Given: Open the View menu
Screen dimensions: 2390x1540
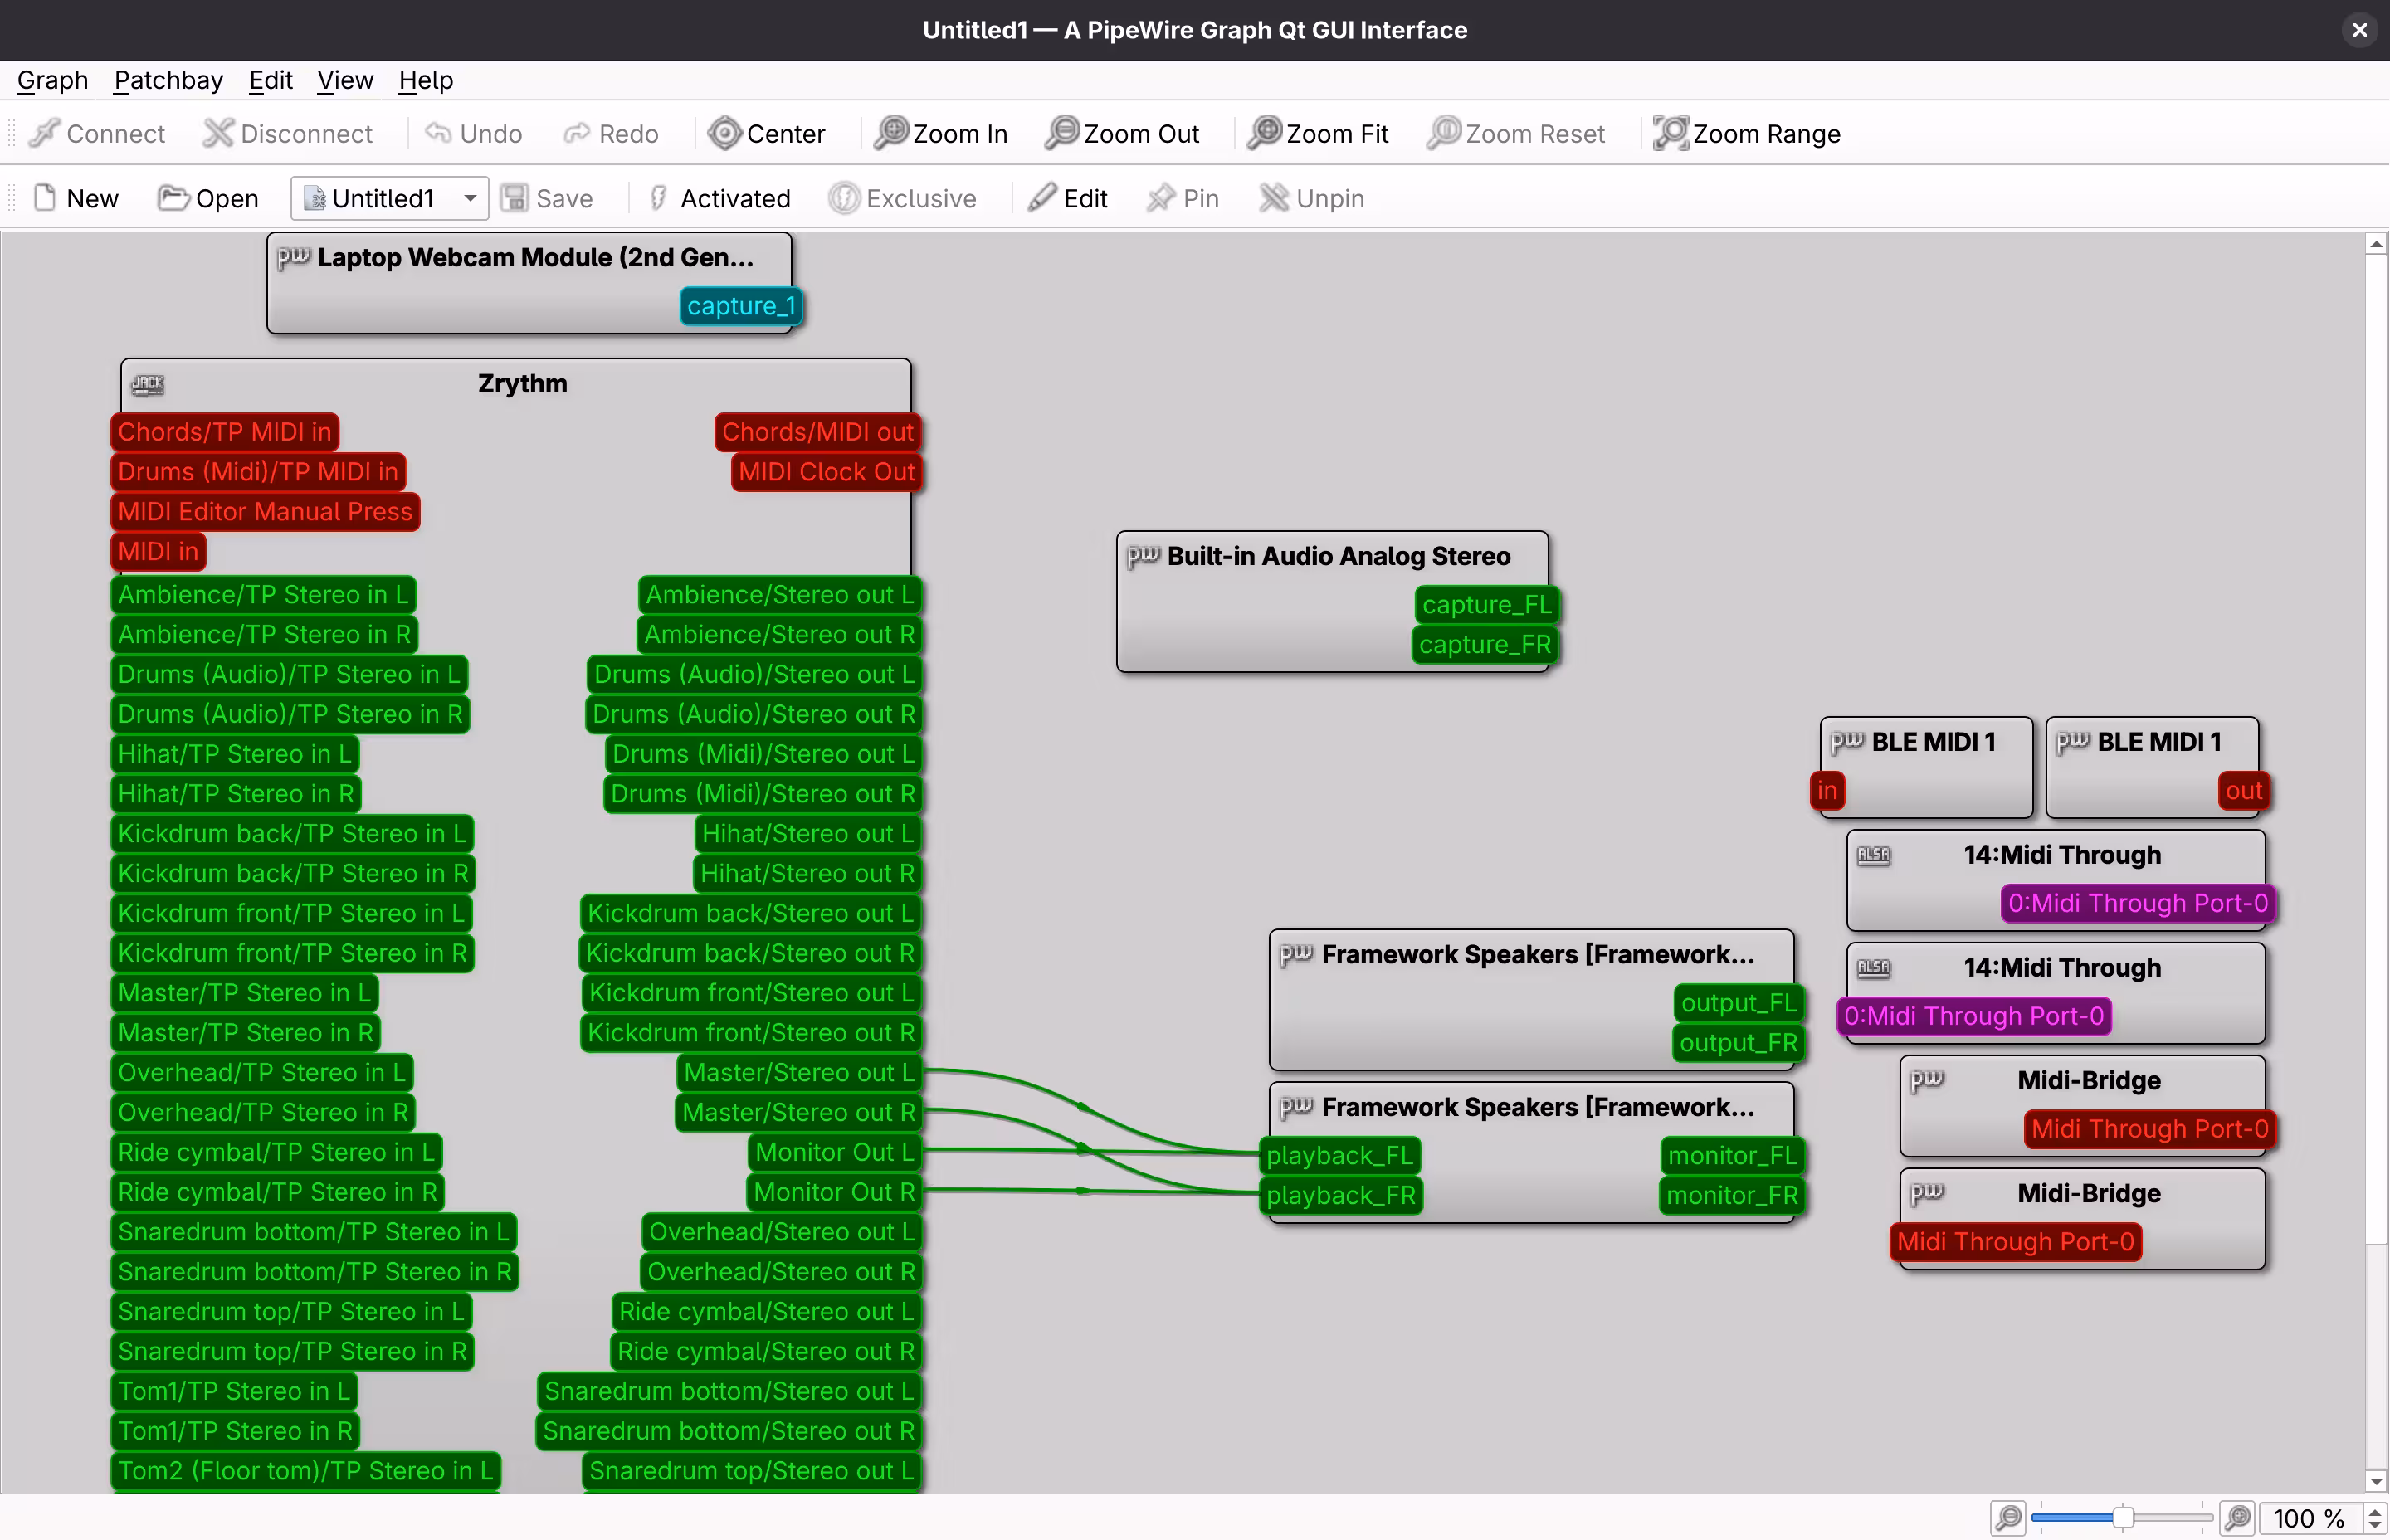Looking at the screenshot, I should point(344,80).
